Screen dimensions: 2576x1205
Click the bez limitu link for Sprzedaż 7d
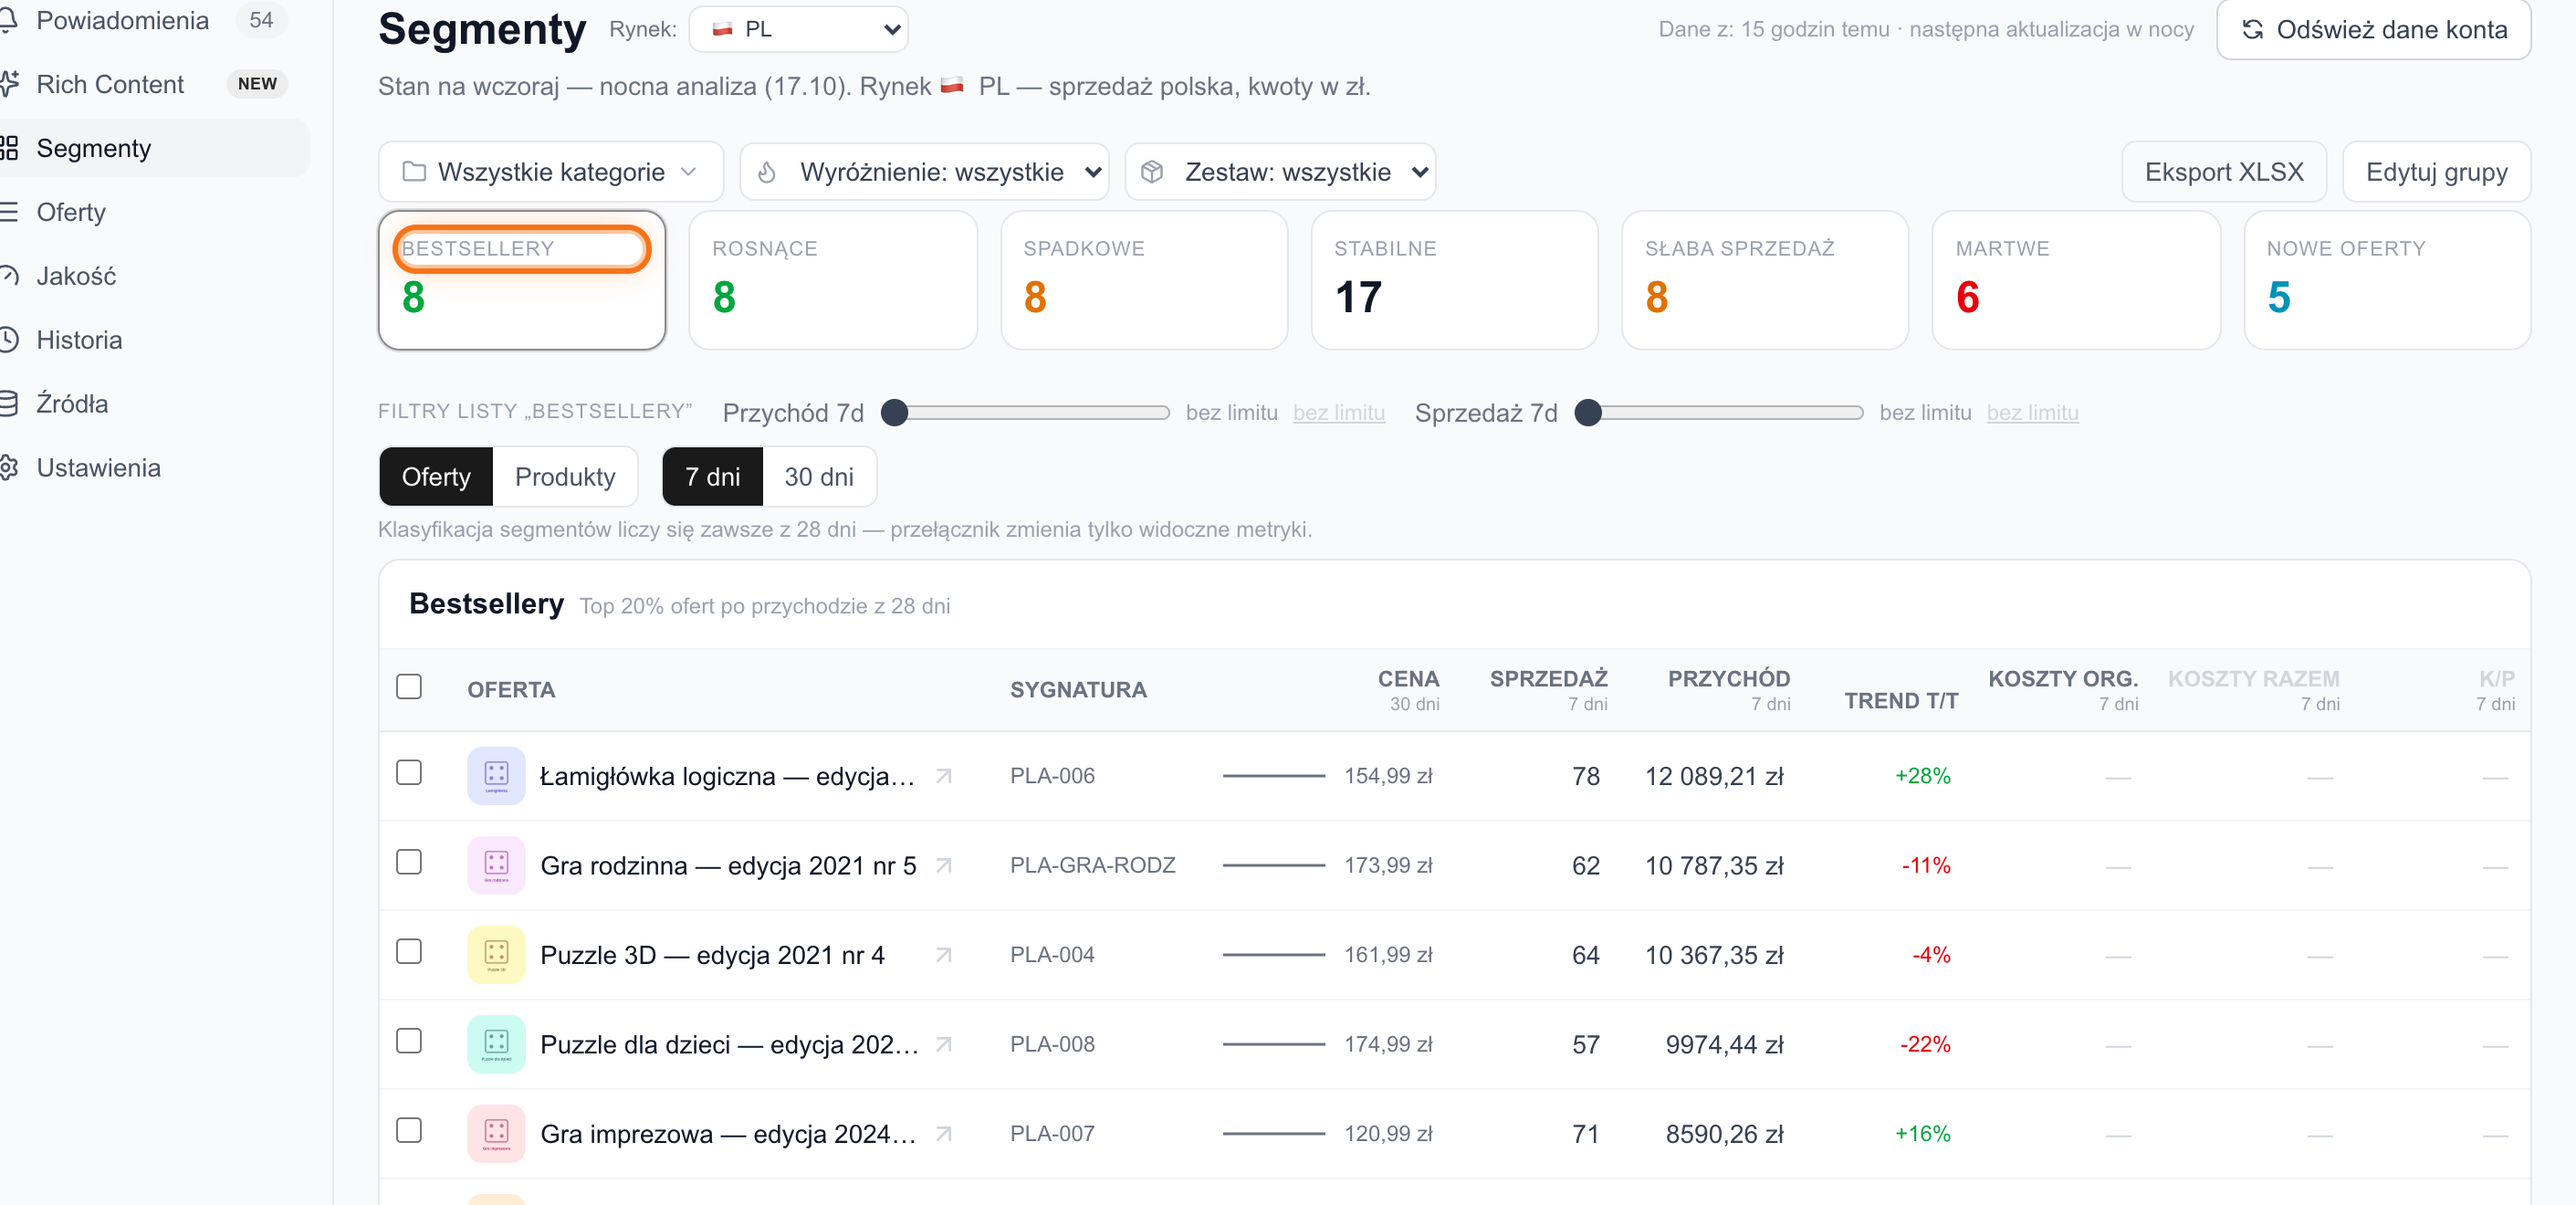coord(2032,413)
